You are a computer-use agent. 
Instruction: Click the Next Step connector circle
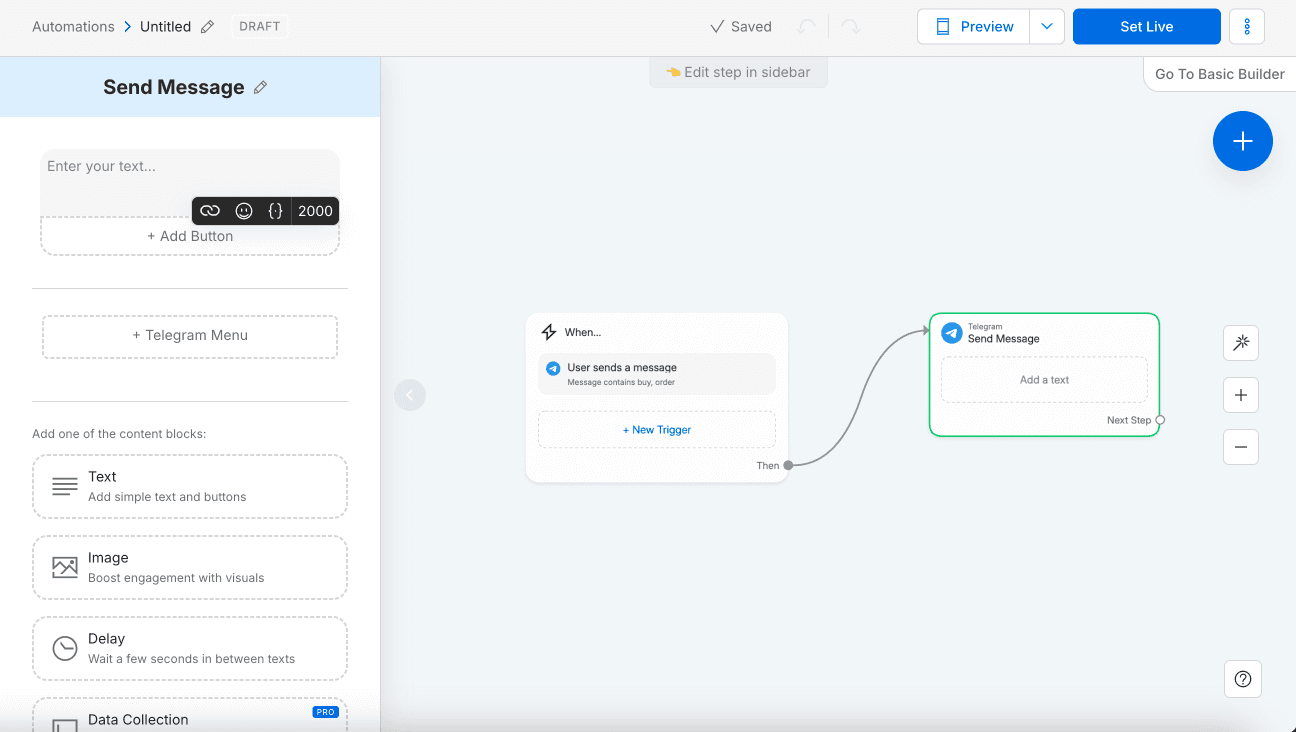click(x=1160, y=420)
